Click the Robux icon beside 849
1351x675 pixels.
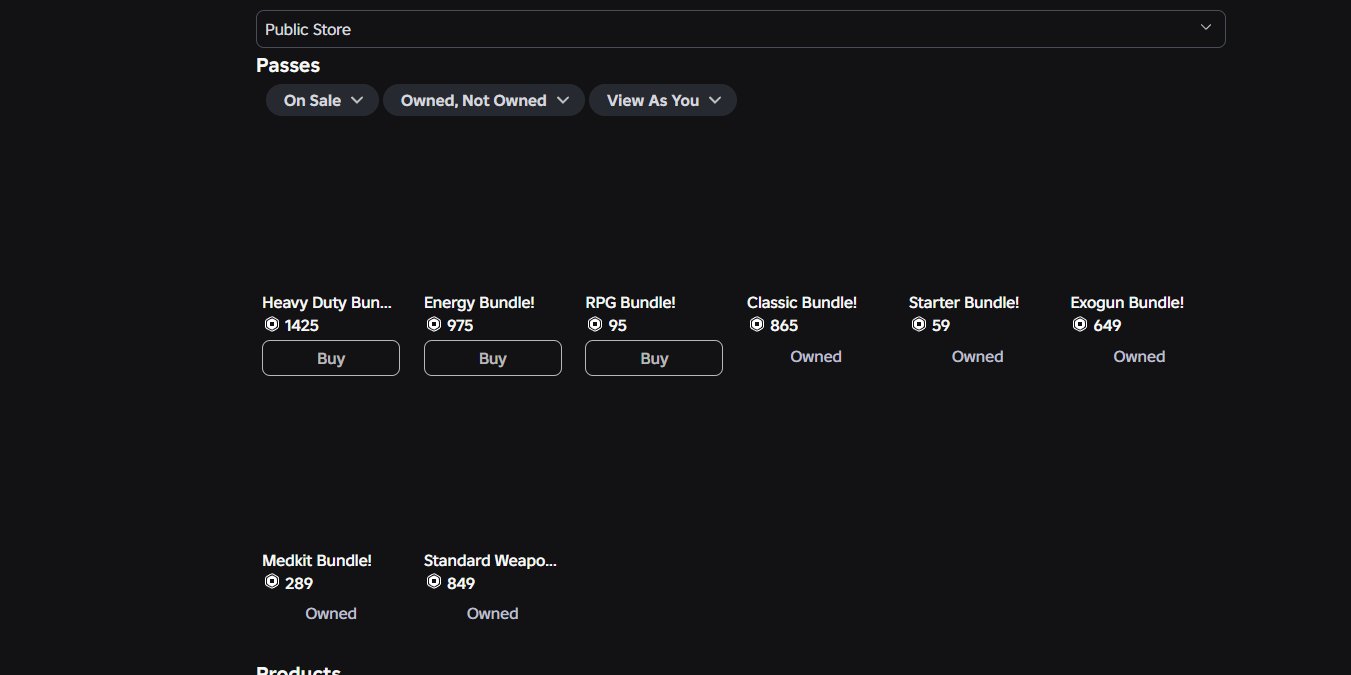434,582
